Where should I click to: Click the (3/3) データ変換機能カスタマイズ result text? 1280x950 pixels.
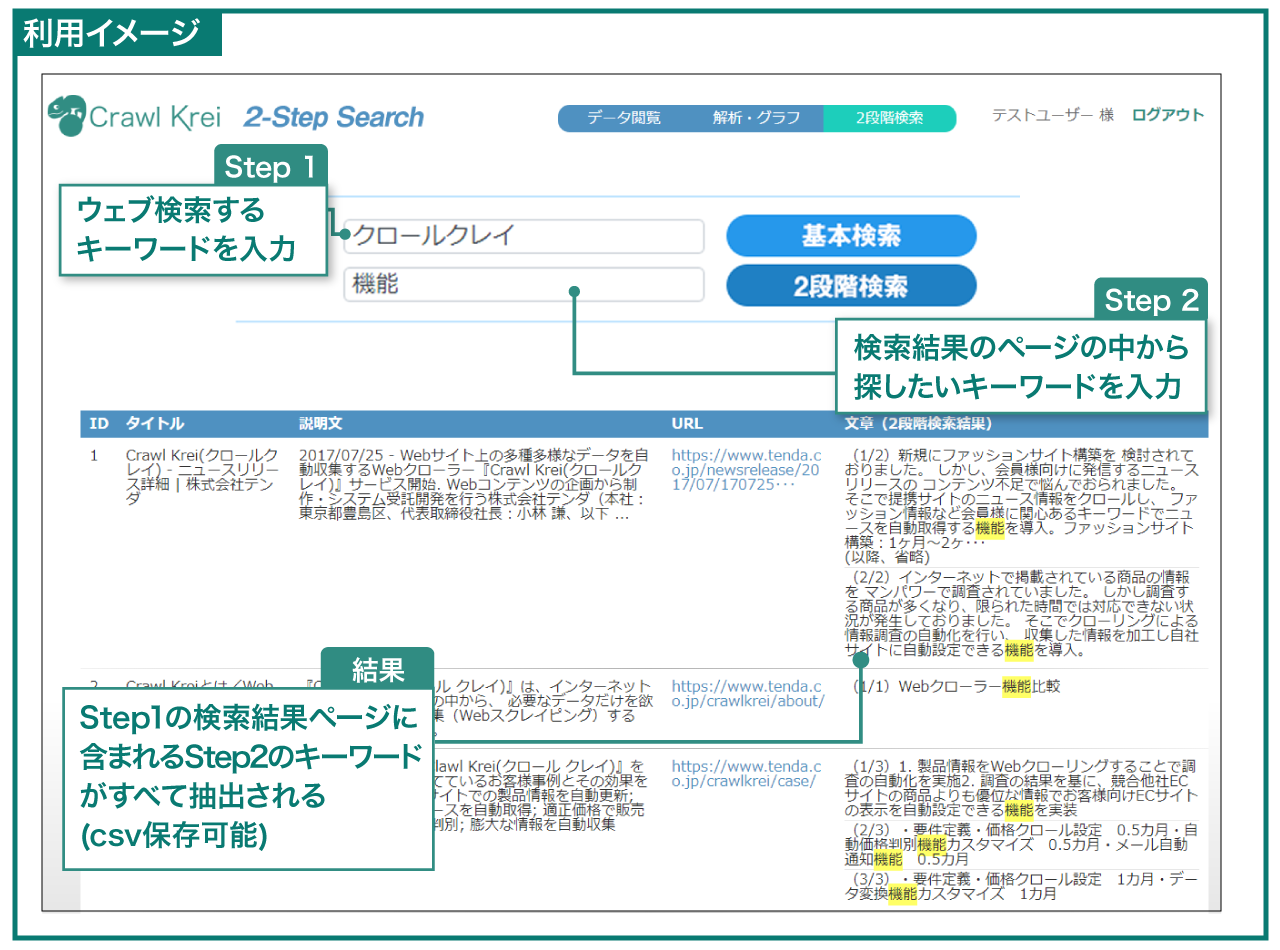tap(1020, 886)
